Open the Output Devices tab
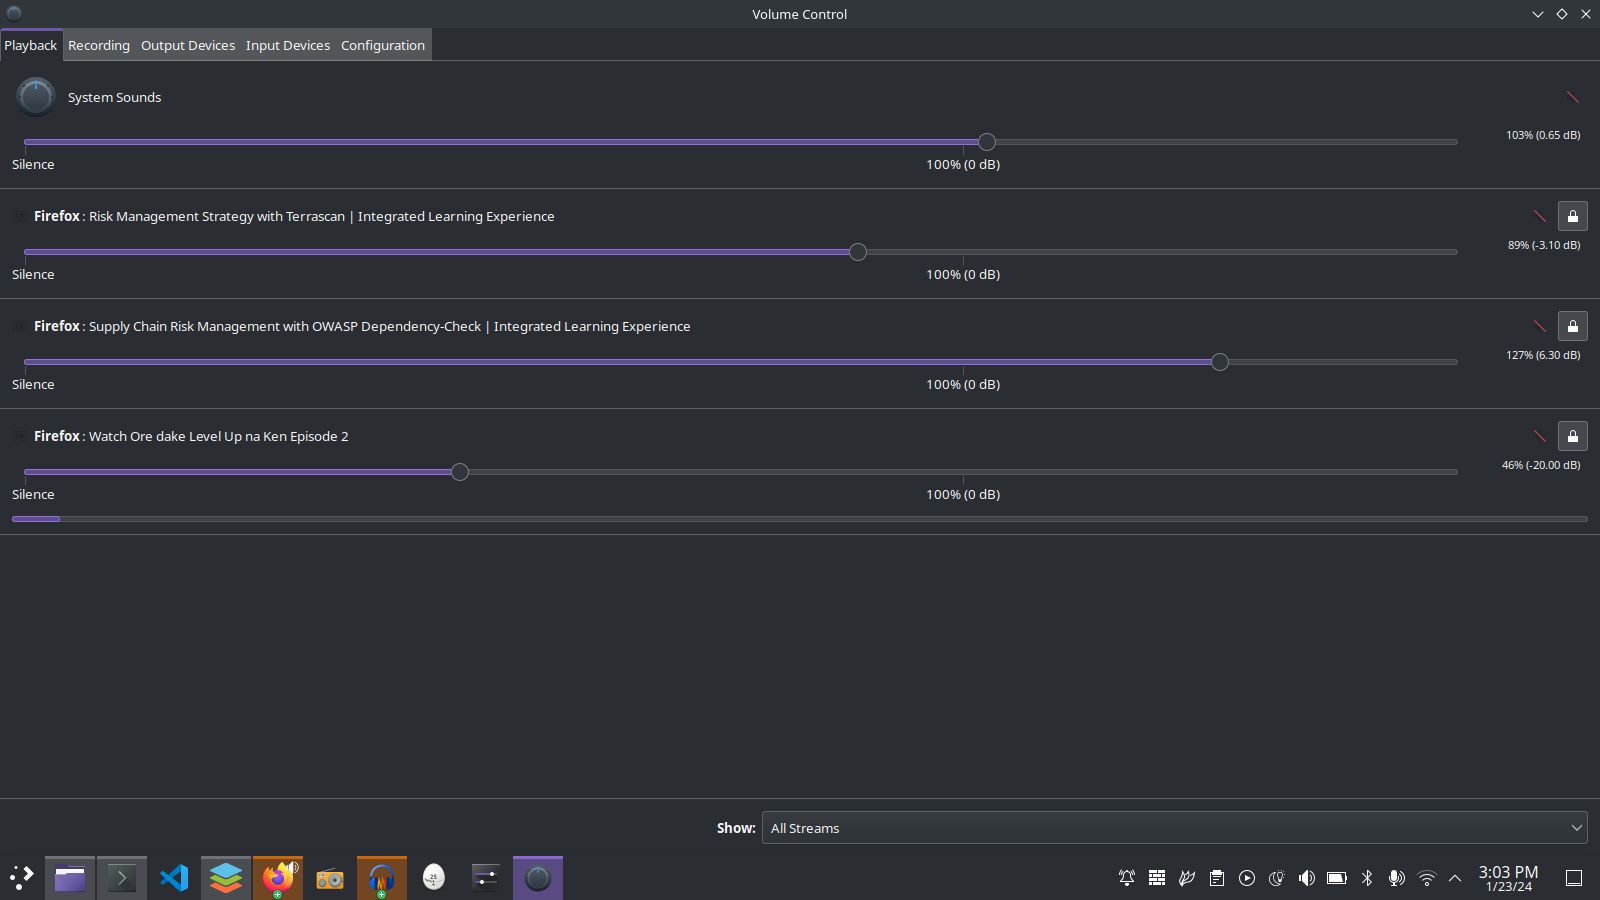The image size is (1600, 900). [187, 45]
